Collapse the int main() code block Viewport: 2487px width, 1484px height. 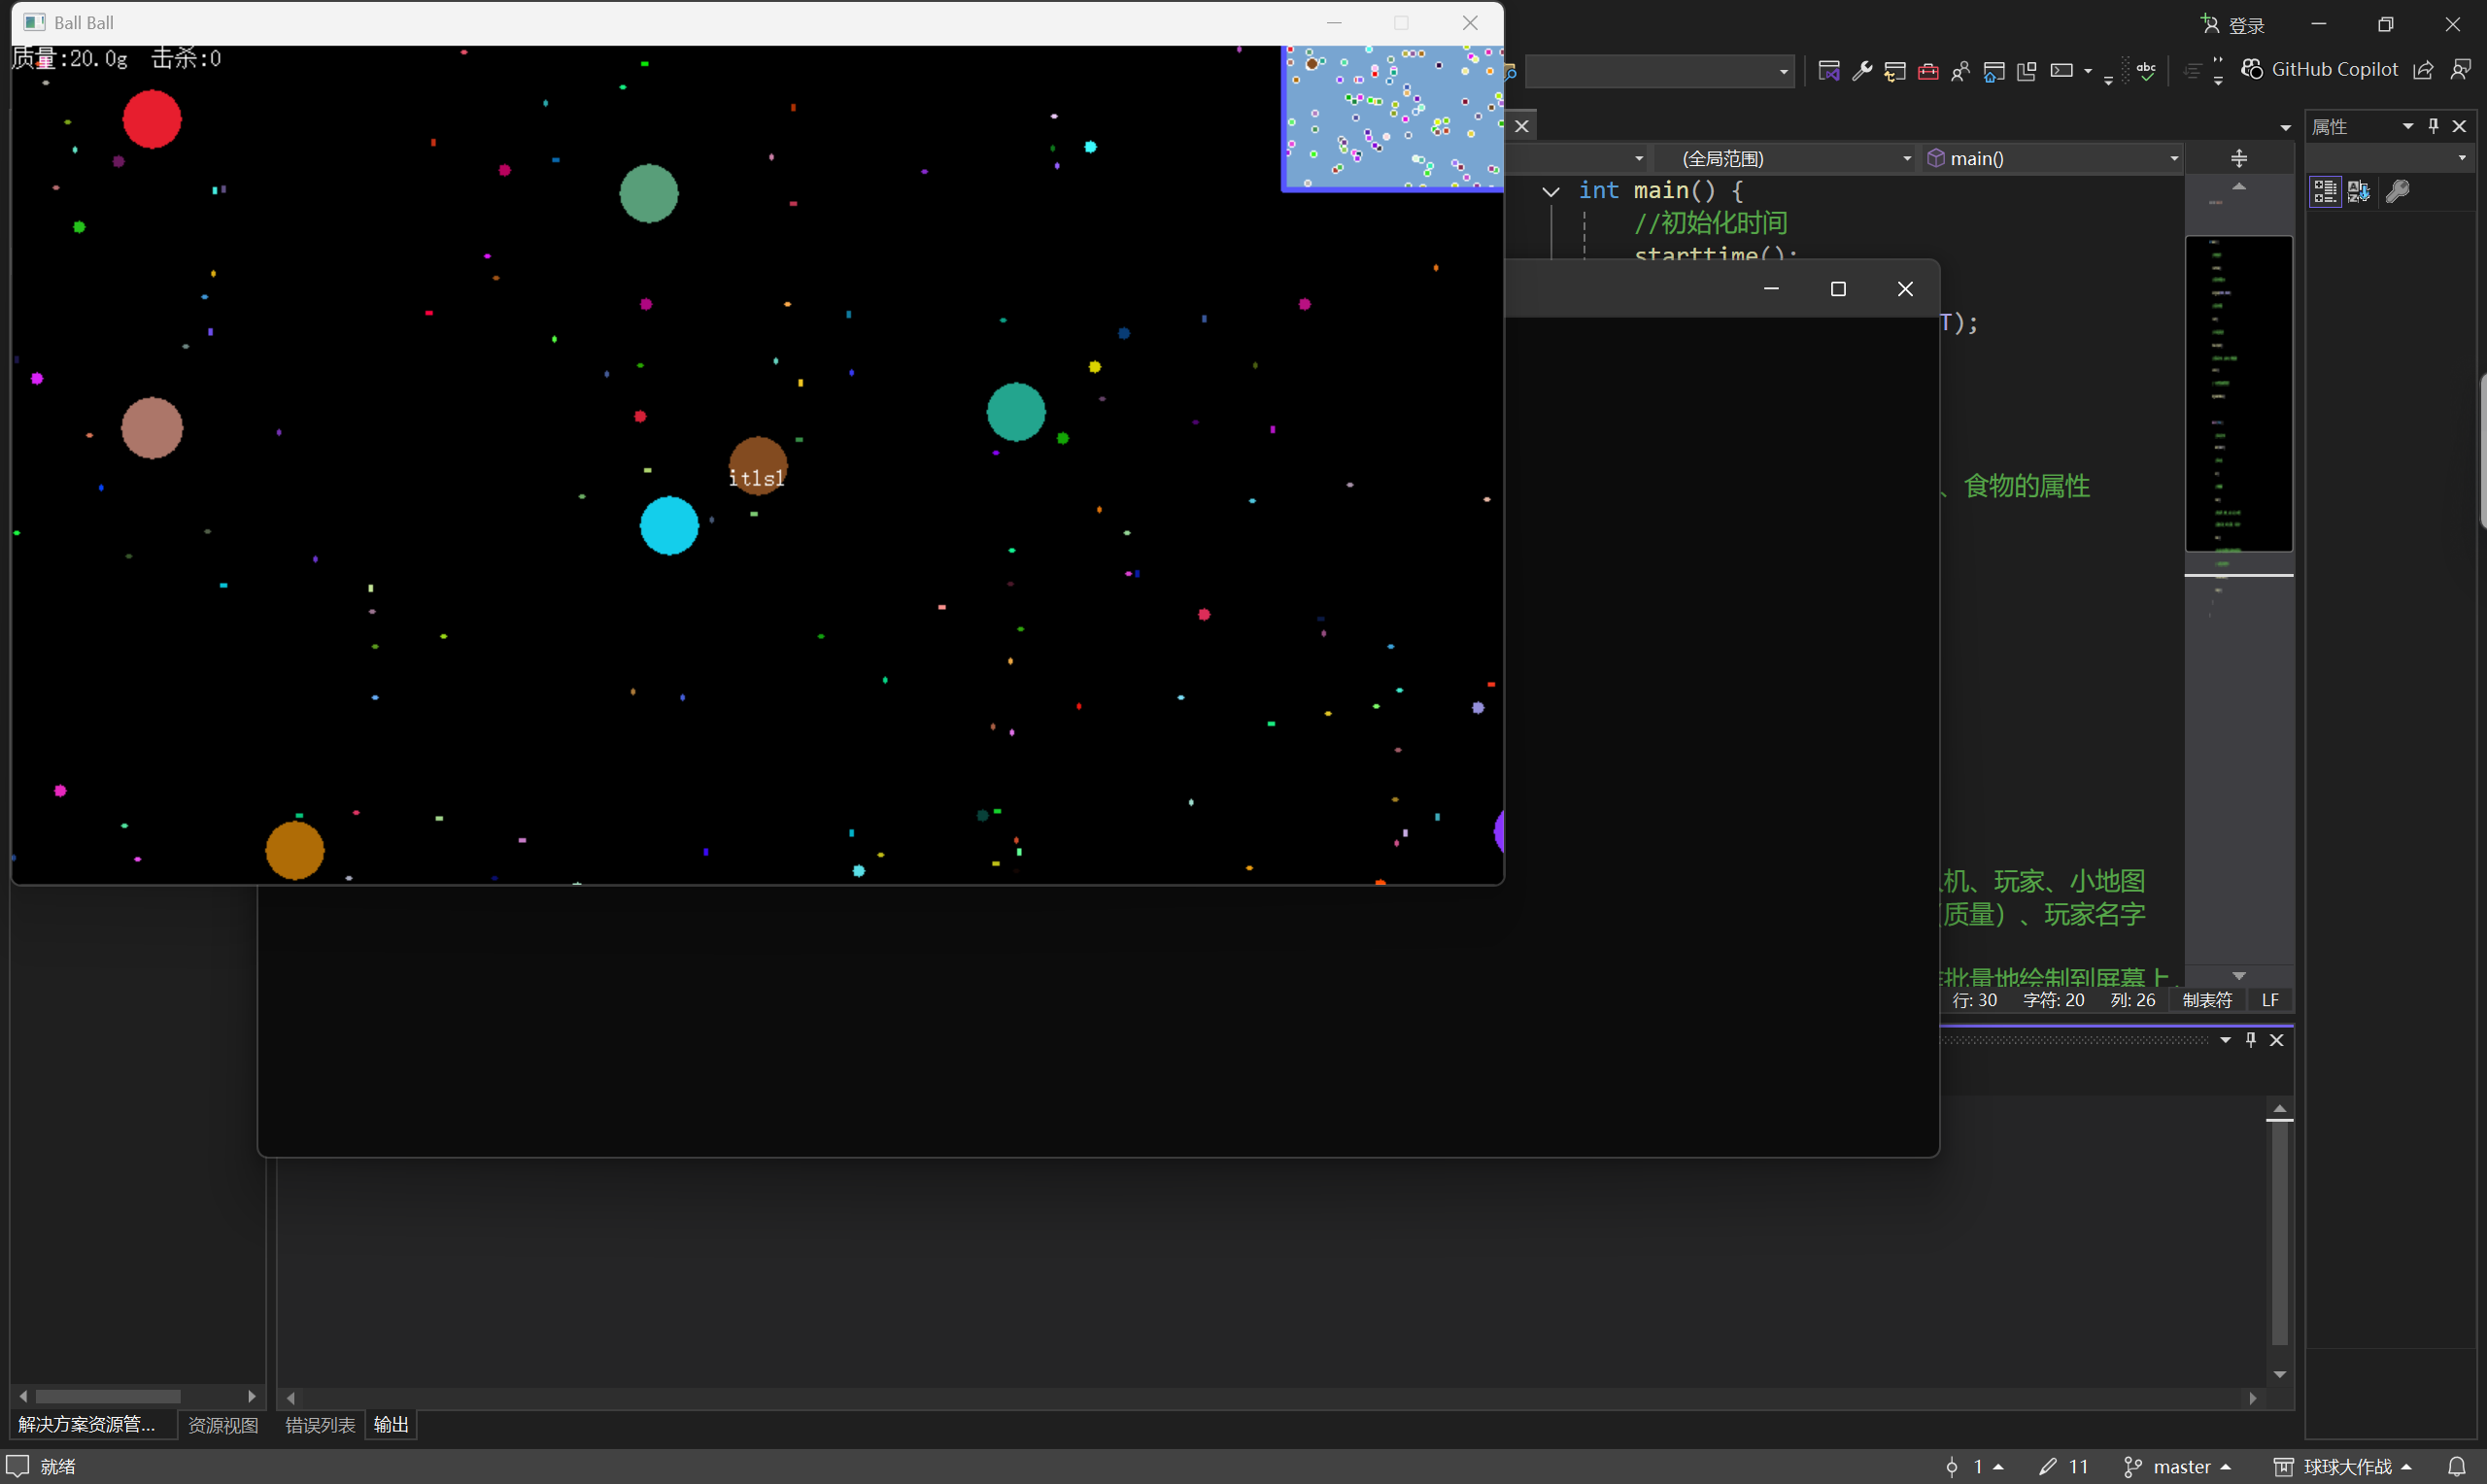(x=1551, y=191)
